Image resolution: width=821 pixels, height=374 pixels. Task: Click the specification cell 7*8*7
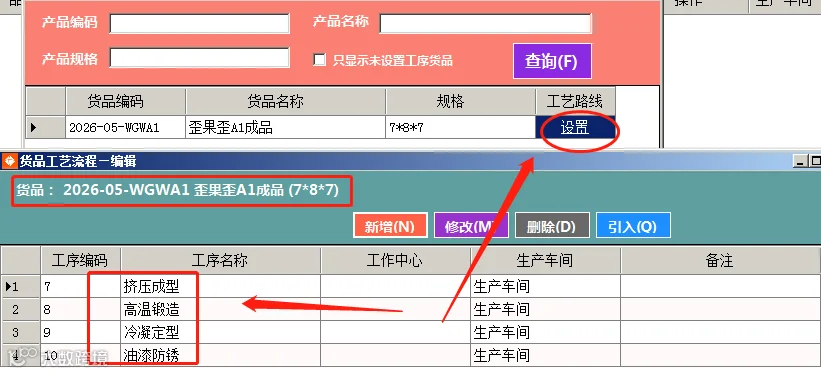point(461,127)
